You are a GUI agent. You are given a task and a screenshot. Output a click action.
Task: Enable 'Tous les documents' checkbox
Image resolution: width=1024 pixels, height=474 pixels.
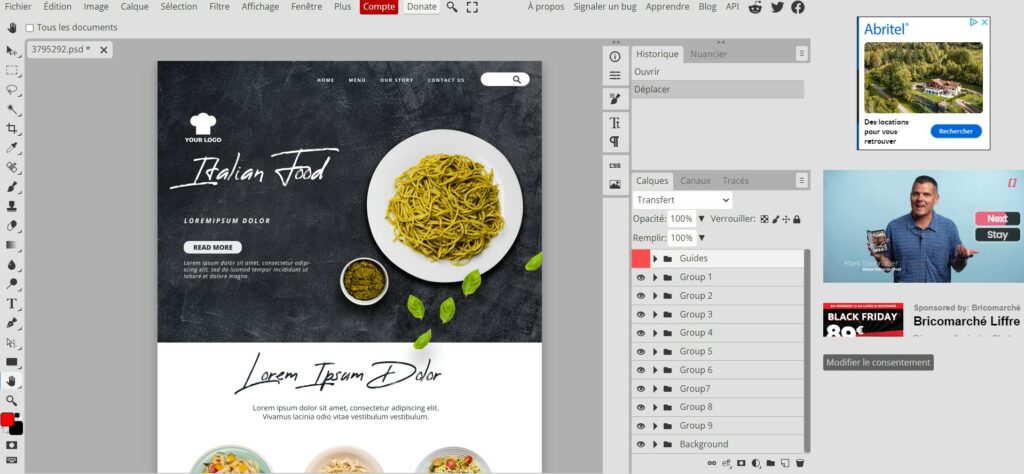click(29, 28)
